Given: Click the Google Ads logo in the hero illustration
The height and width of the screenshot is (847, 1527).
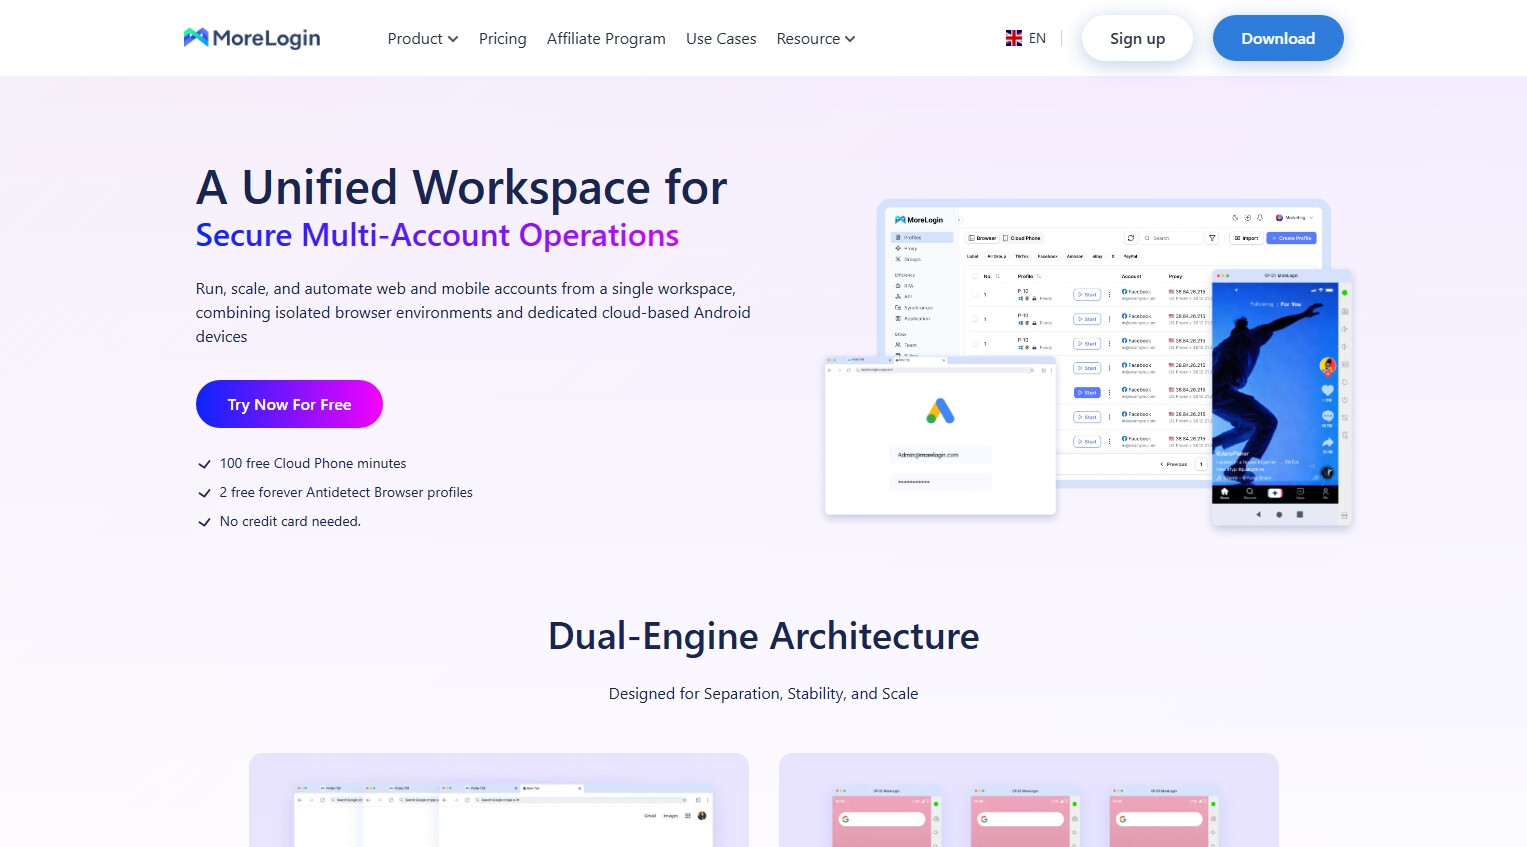Looking at the screenshot, I should pos(940,410).
